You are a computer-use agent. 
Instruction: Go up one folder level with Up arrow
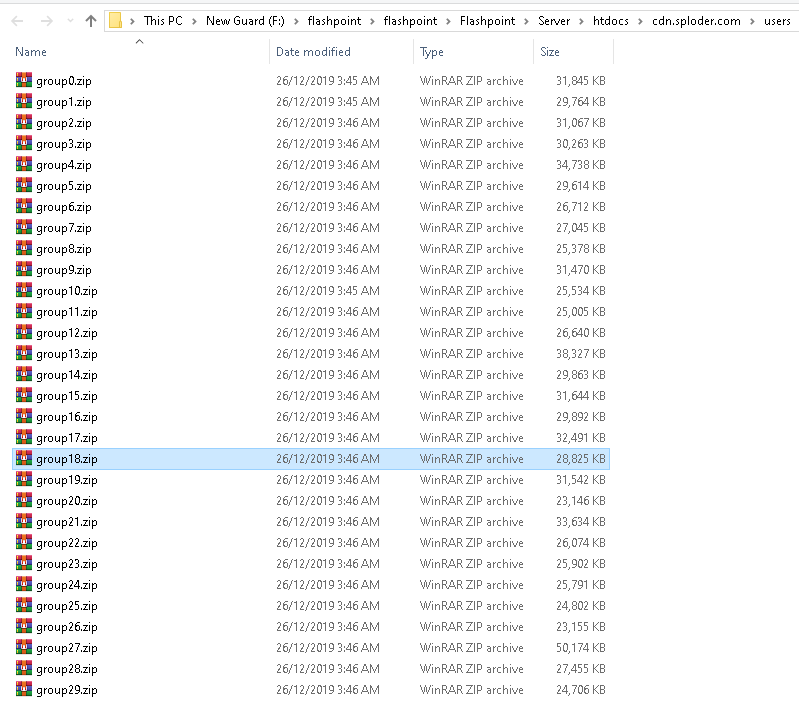[91, 20]
